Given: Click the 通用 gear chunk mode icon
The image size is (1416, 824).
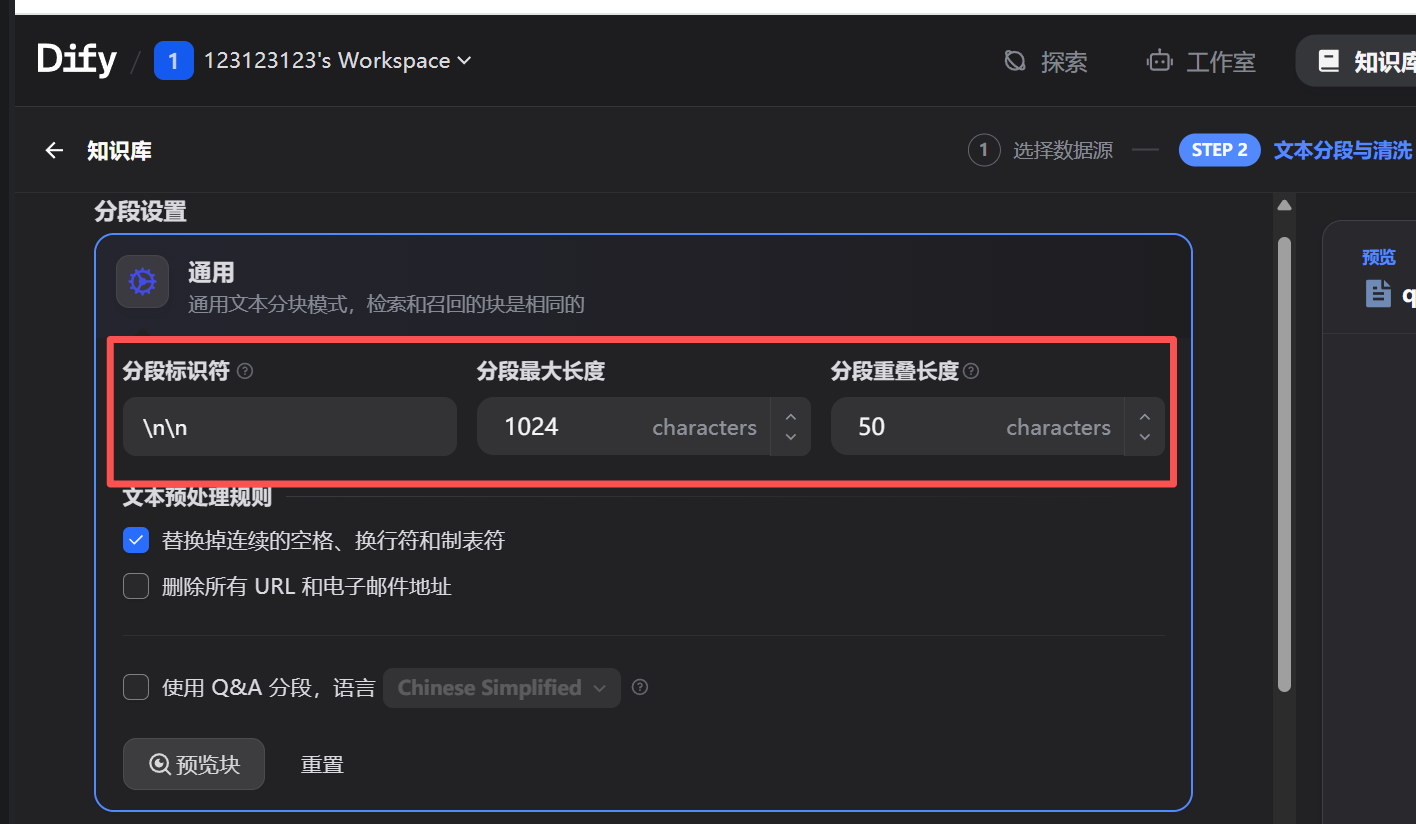Looking at the screenshot, I should click(142, 281).
